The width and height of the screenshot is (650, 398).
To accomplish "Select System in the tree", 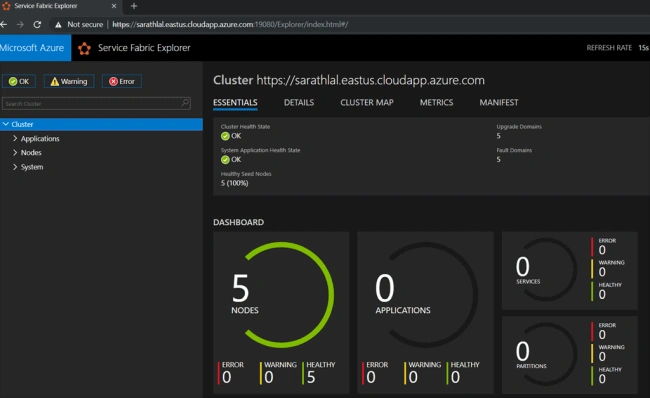I will pos(32,167).
